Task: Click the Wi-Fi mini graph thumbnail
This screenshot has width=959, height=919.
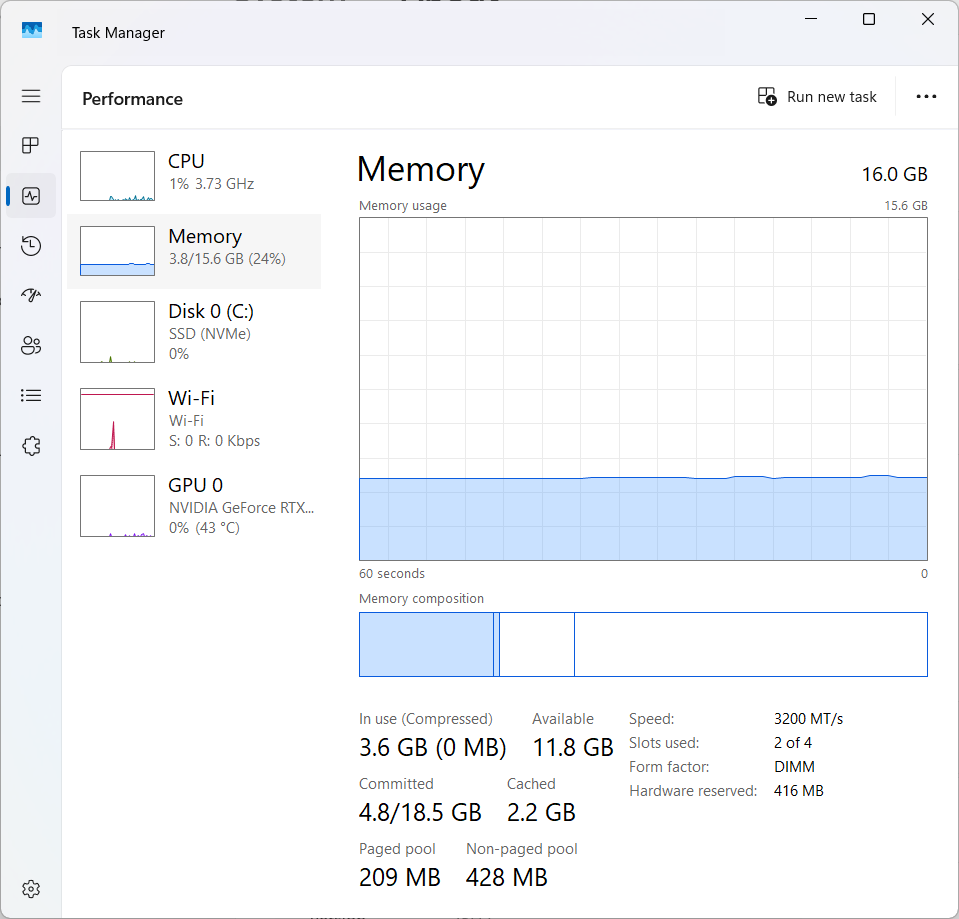Action: coord(117,419)
